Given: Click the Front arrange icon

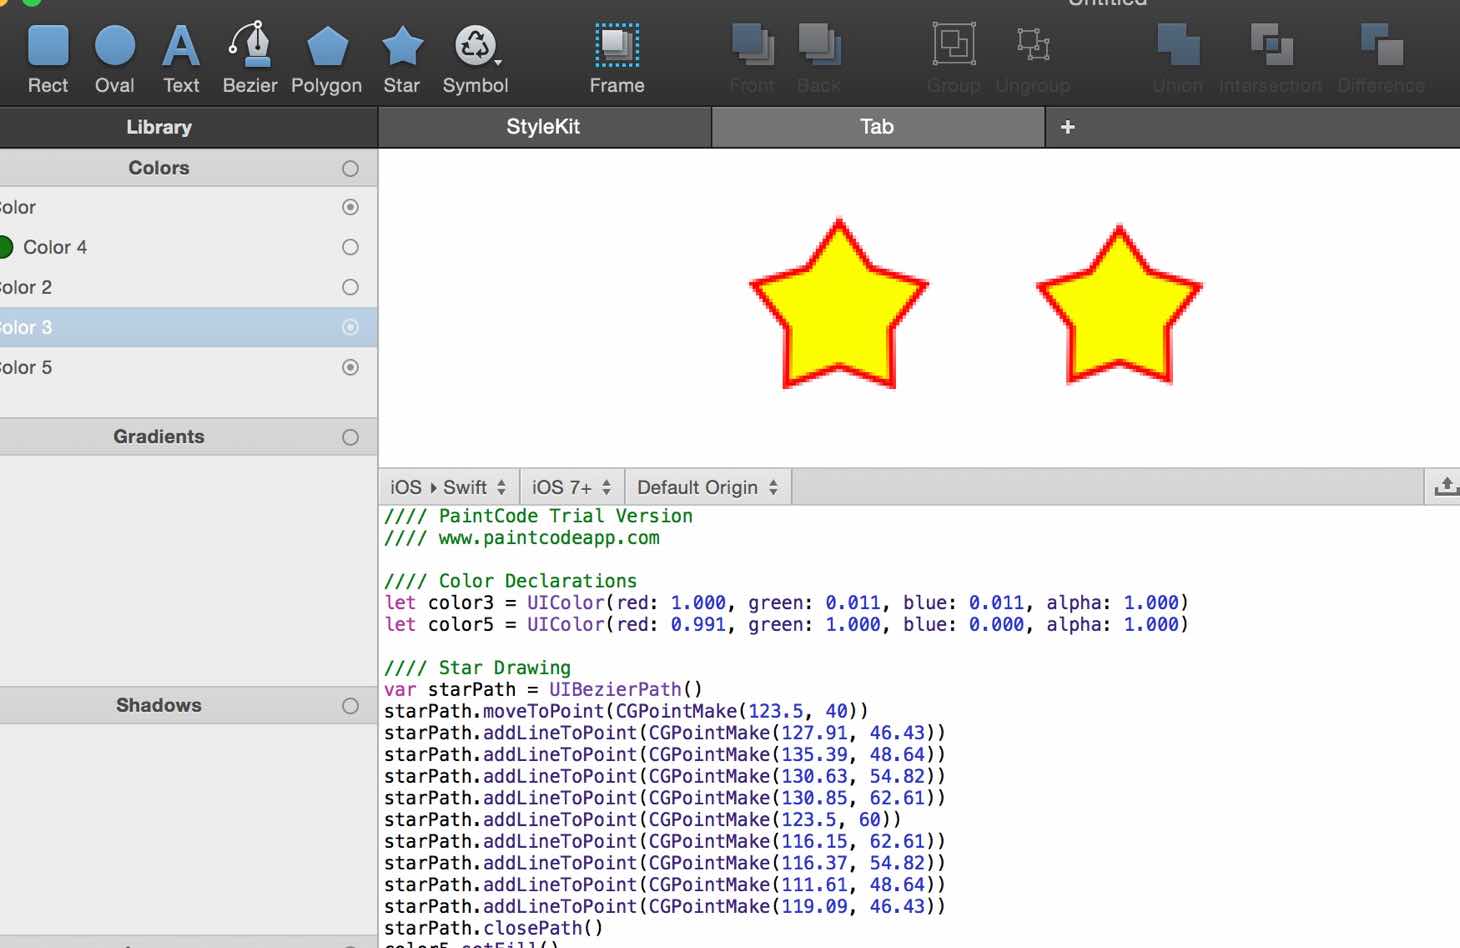Looking at the screenshot, I should tap(752, 45).
